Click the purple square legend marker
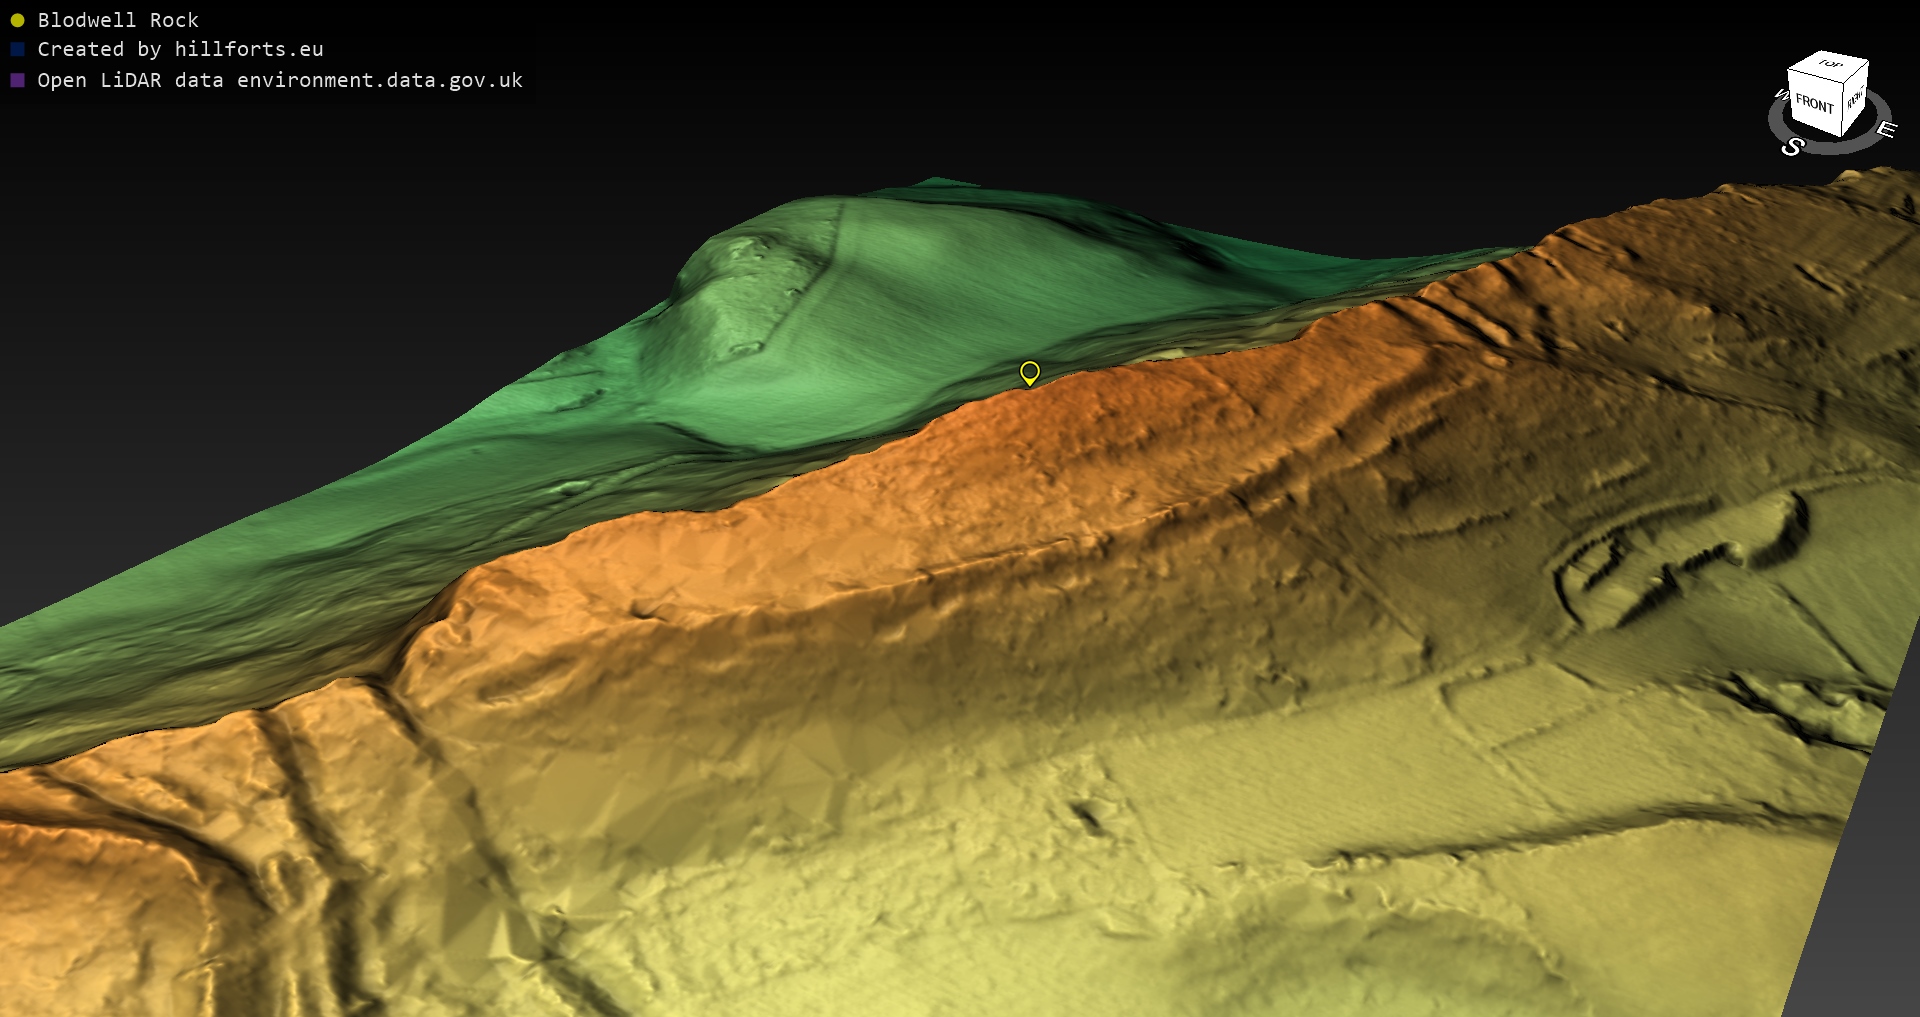This screenshot has height=1017, width=1920. click(17, 80)
